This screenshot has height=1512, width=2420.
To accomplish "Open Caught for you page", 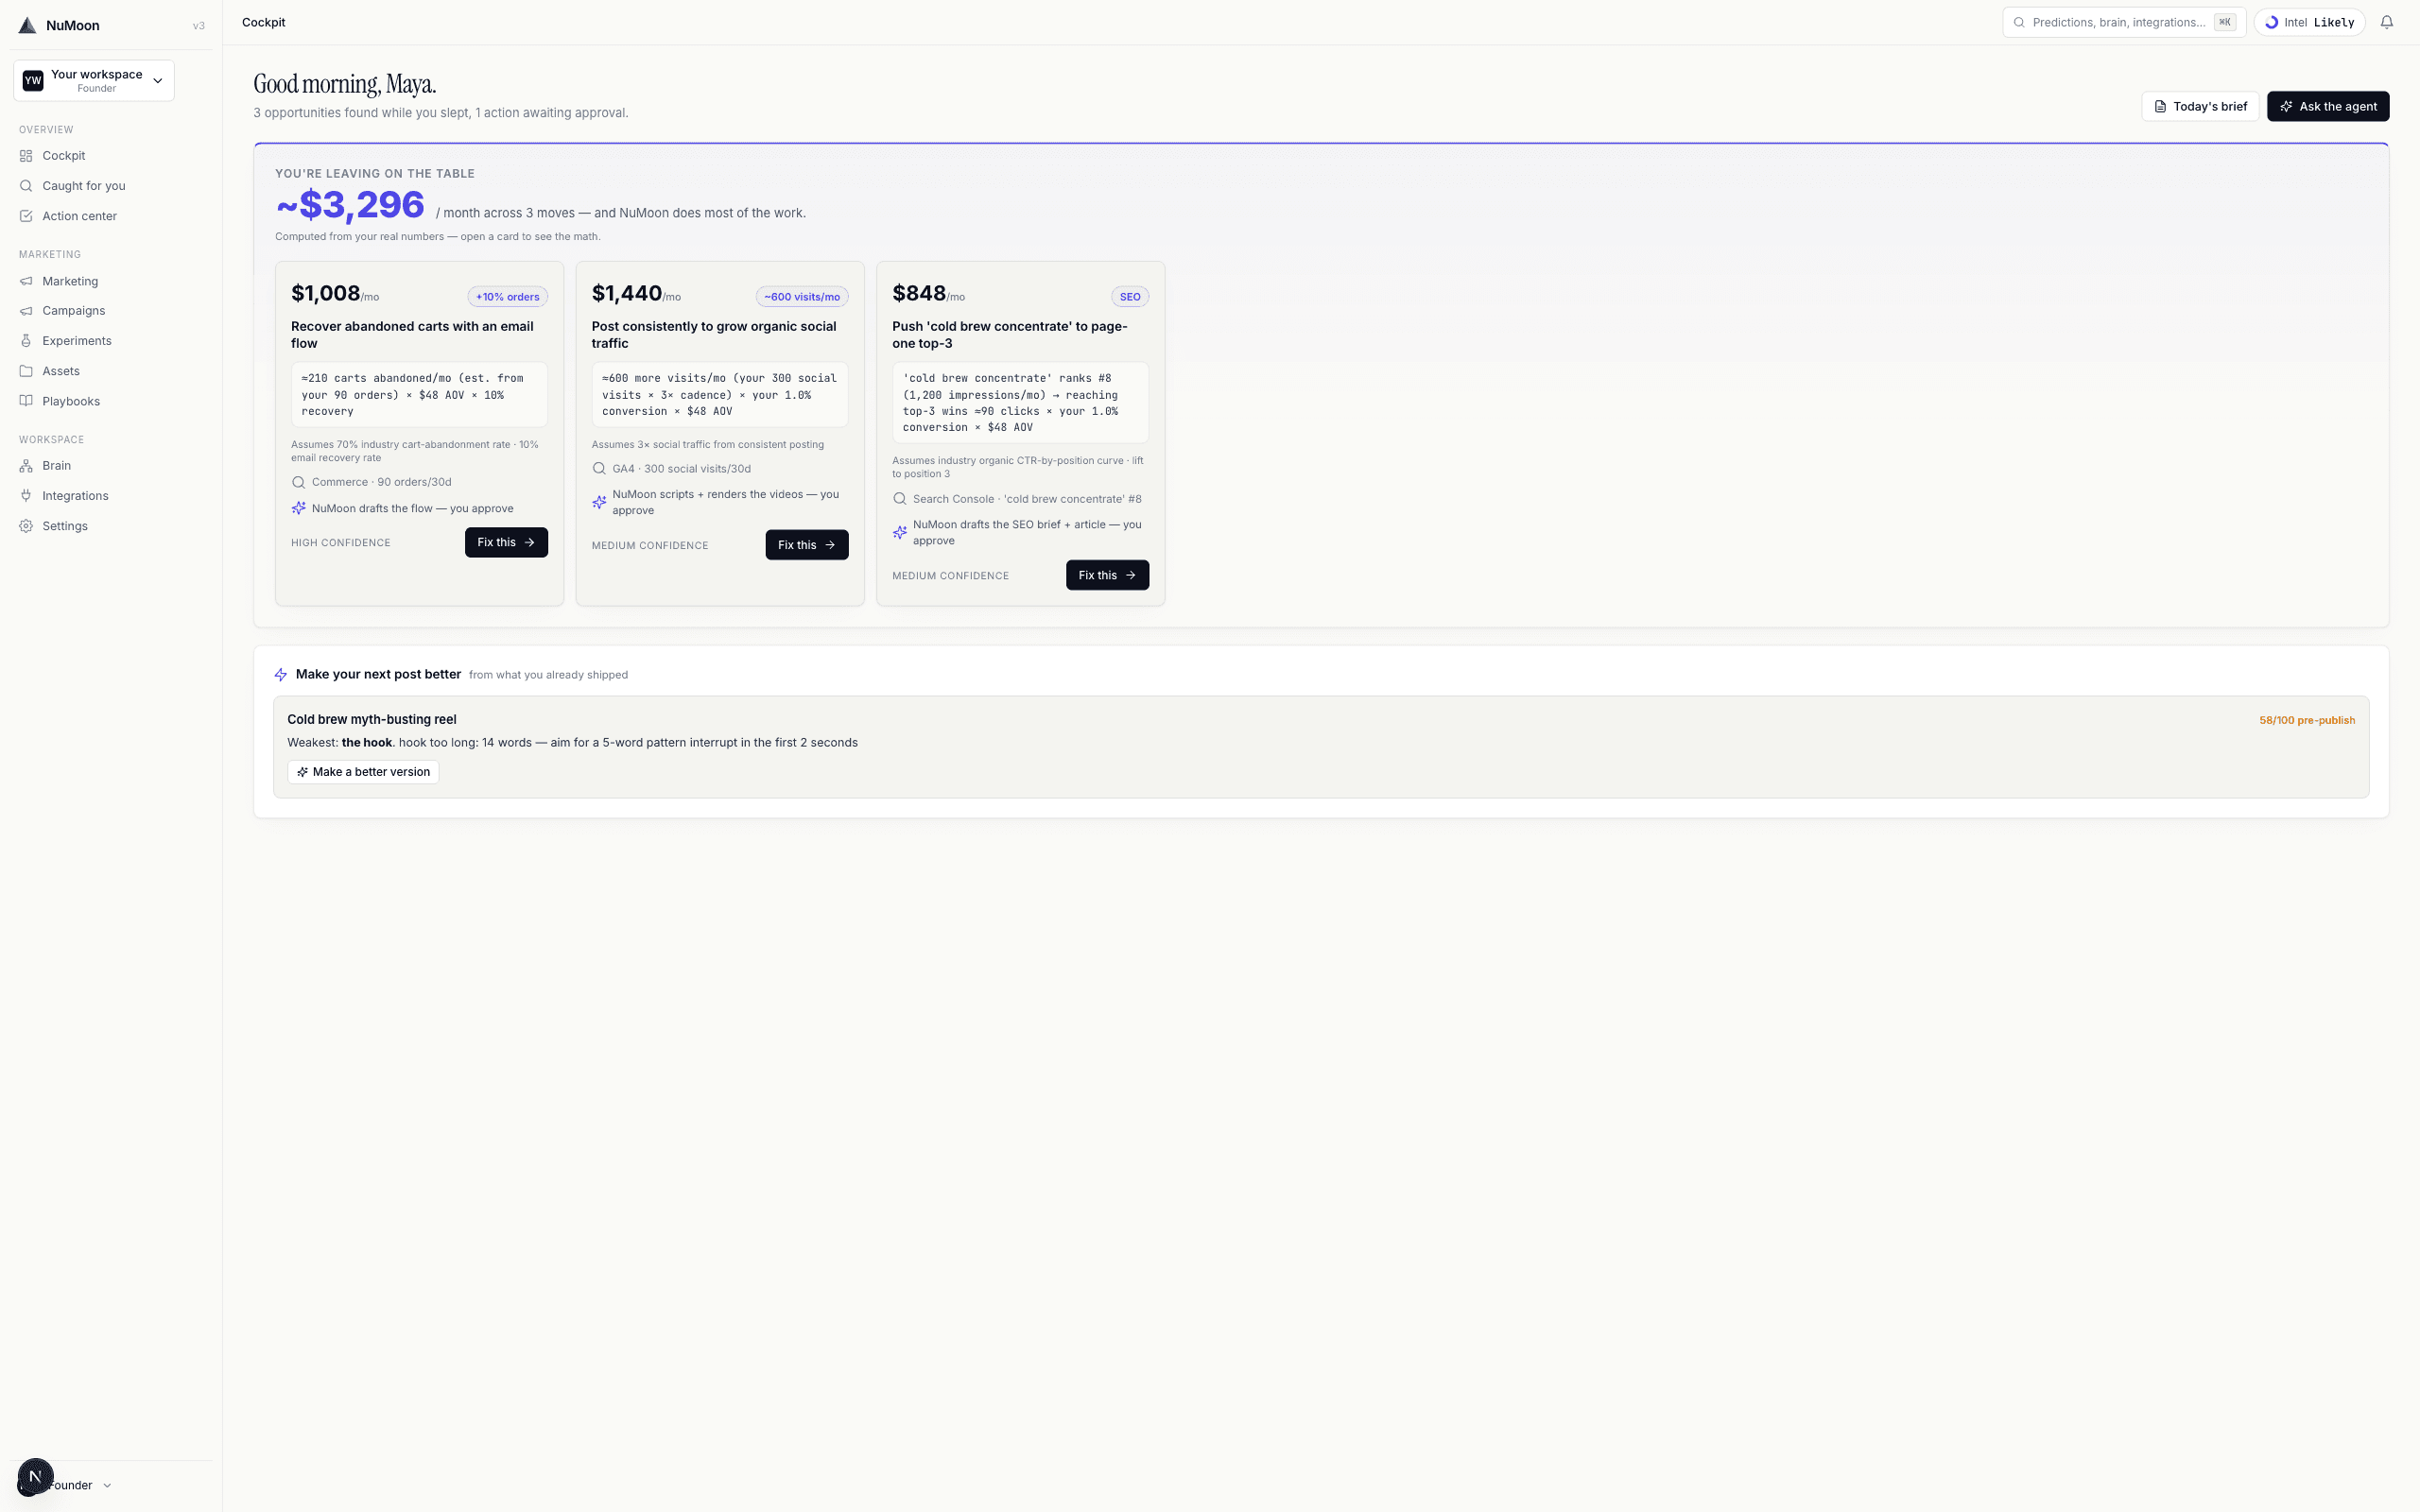I will coord(84,186).
